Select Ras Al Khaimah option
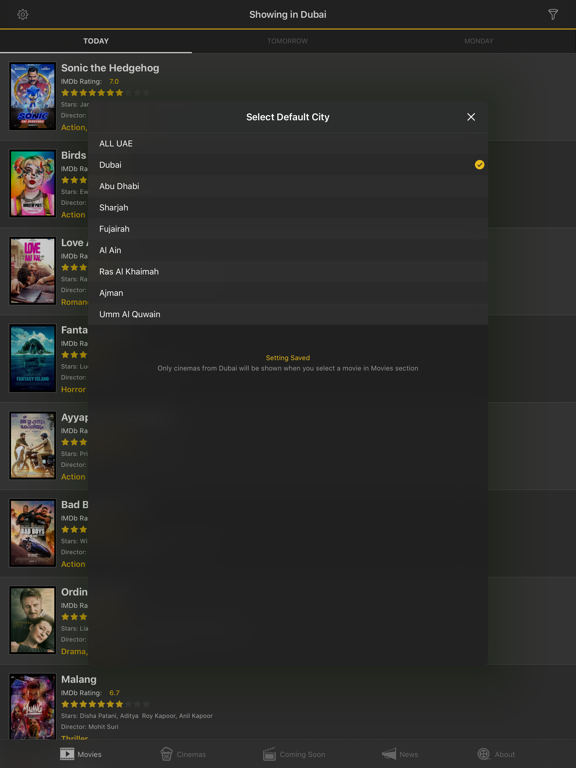This screenshot has width=576, height=768. pos(288,271)
